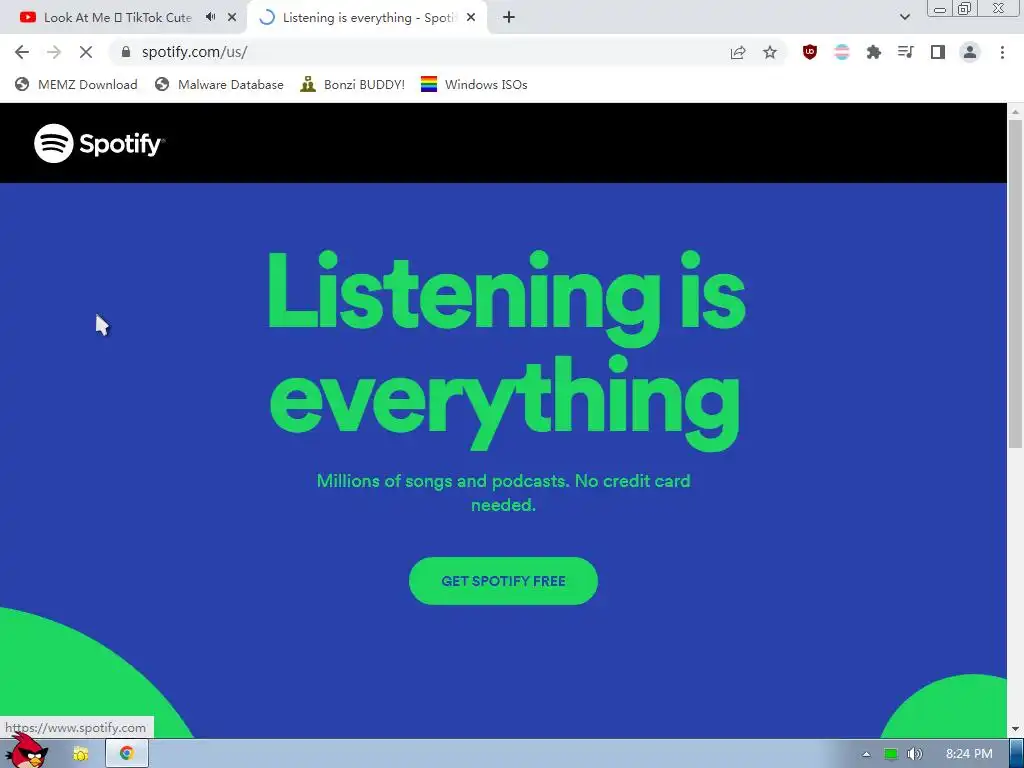Click the spotify.com/us/ address bar
The image size is (1024, 768).
(x=418, y=52)
